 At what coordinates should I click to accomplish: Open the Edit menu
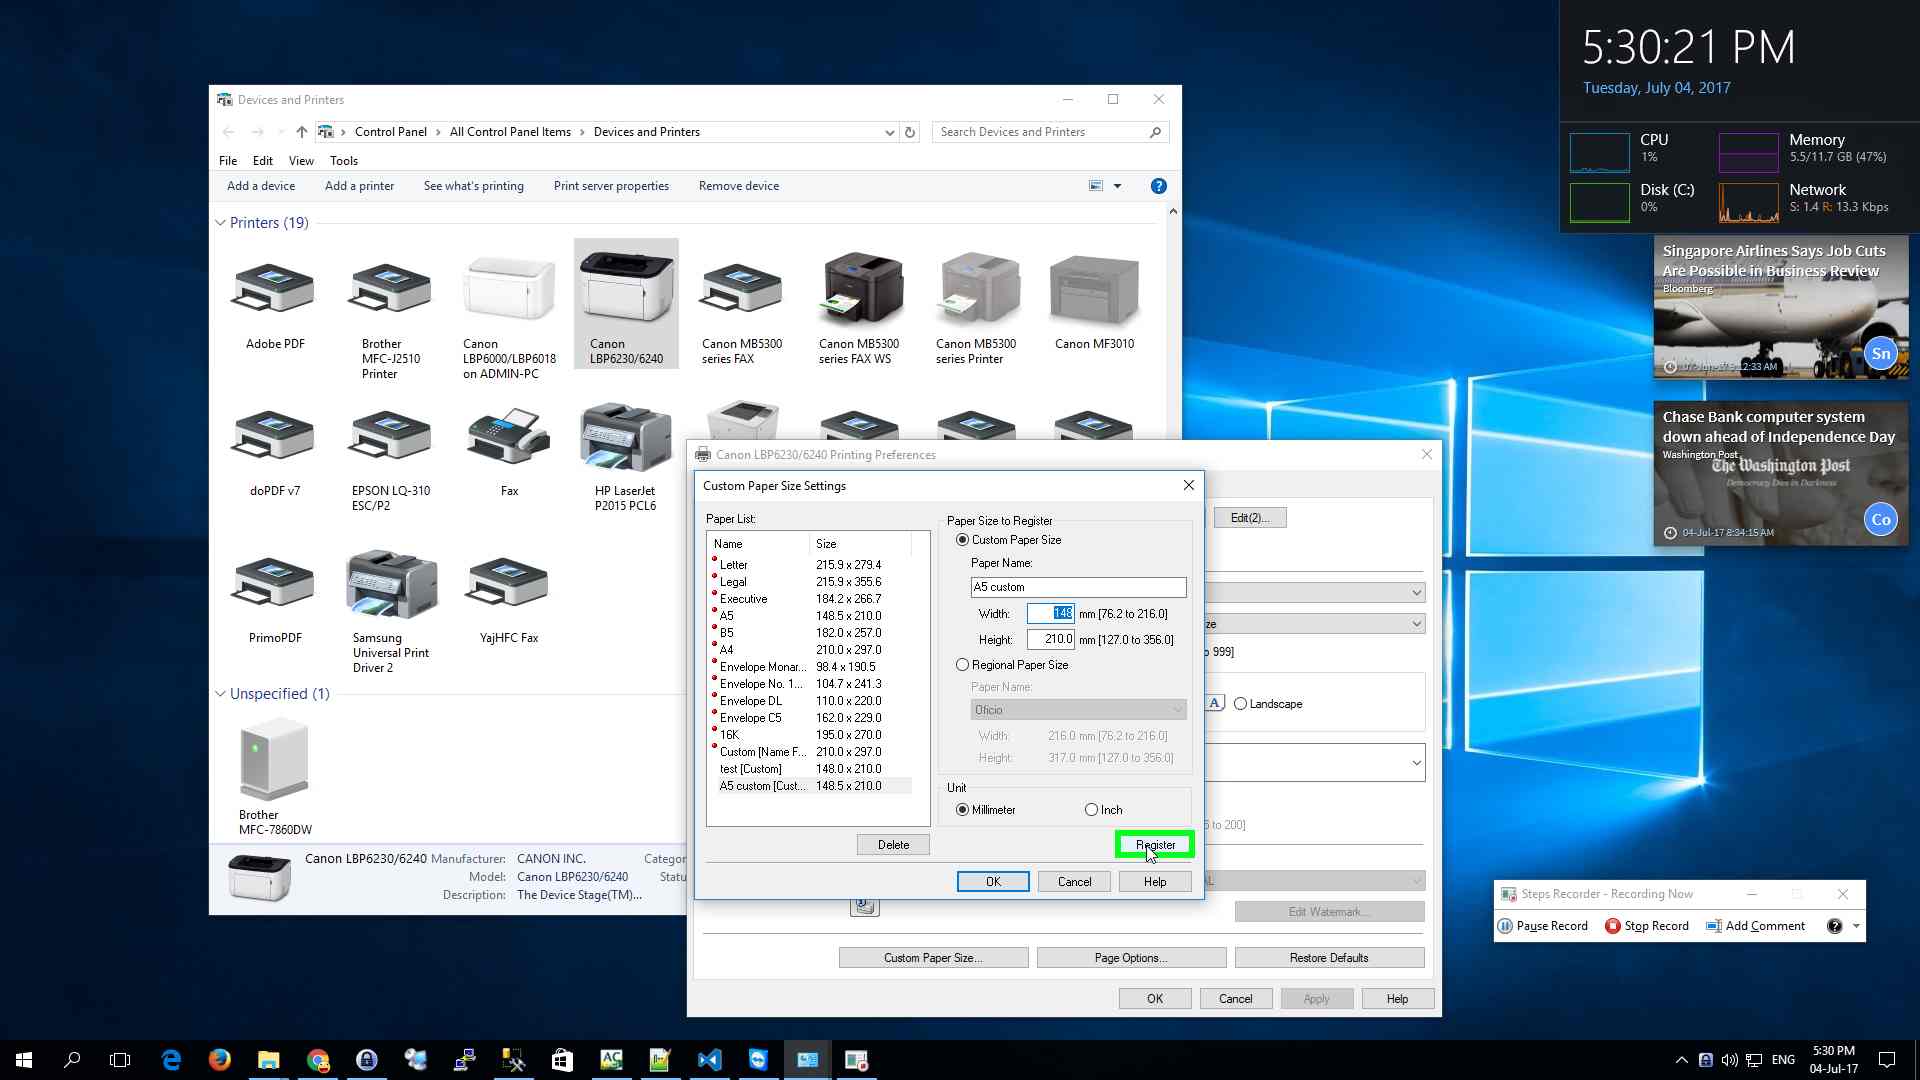pos(263,161)
